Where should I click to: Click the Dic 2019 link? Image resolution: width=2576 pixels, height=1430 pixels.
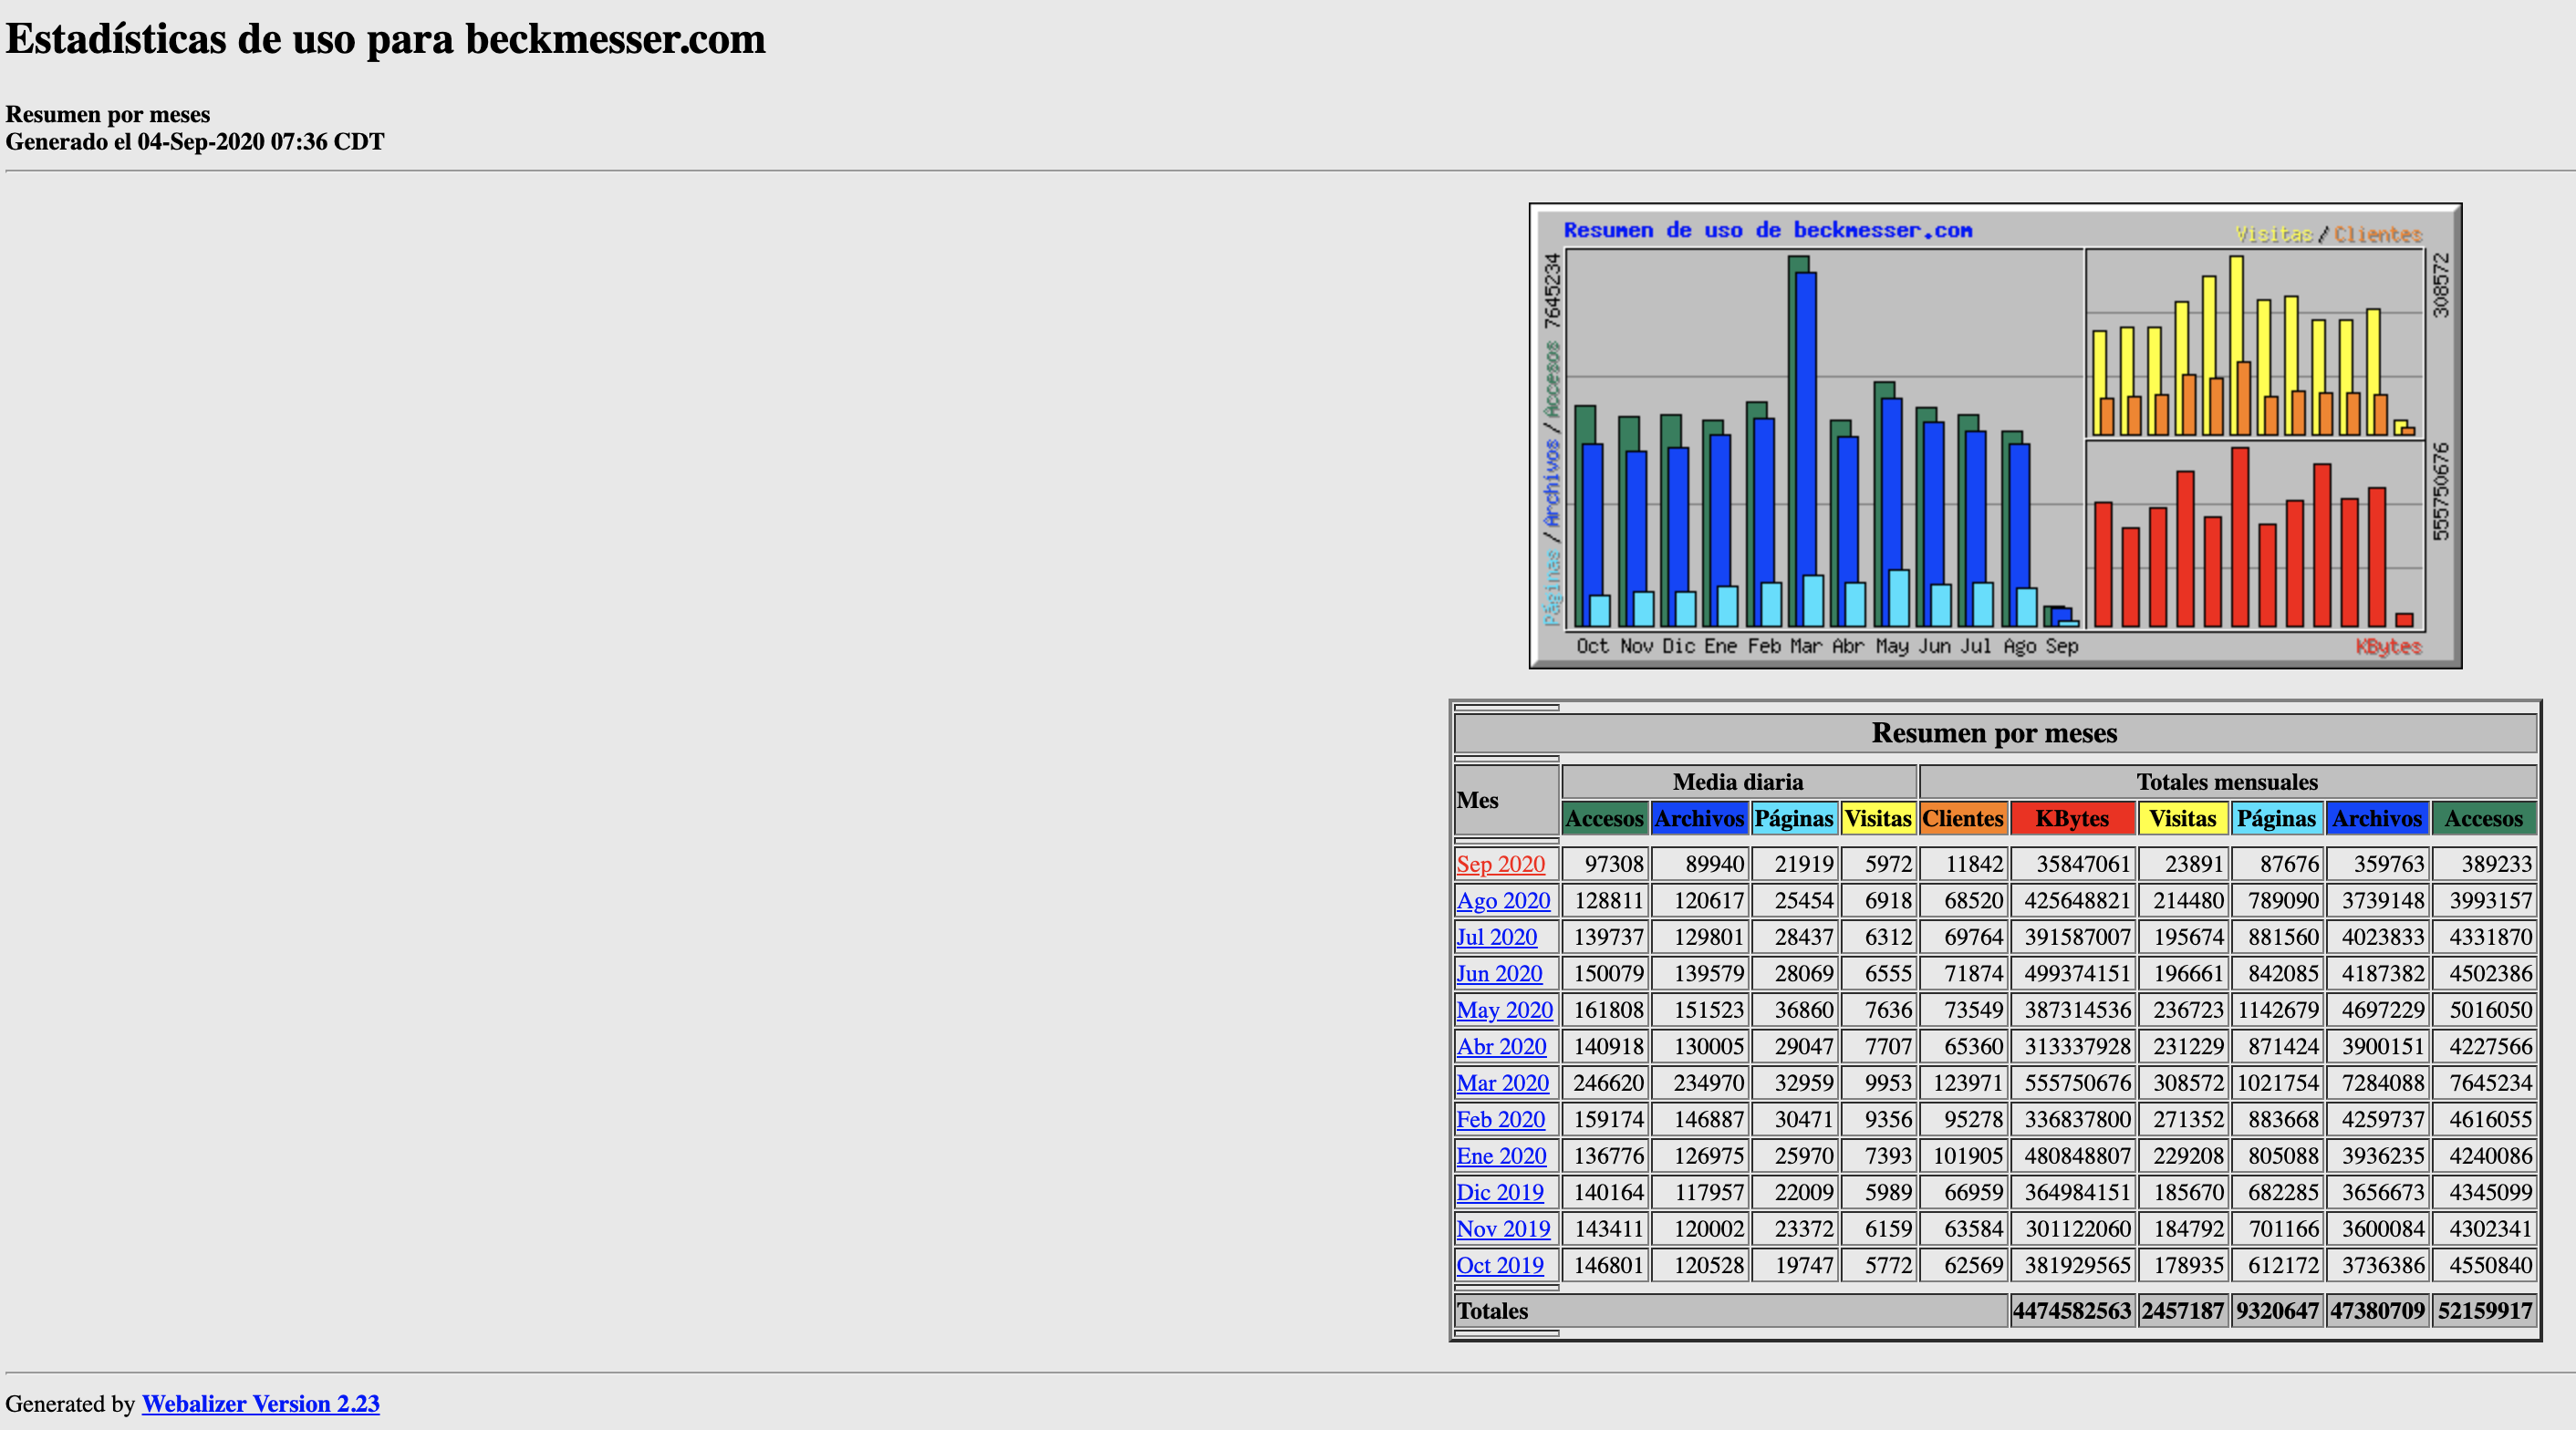click(1499, 1193)
